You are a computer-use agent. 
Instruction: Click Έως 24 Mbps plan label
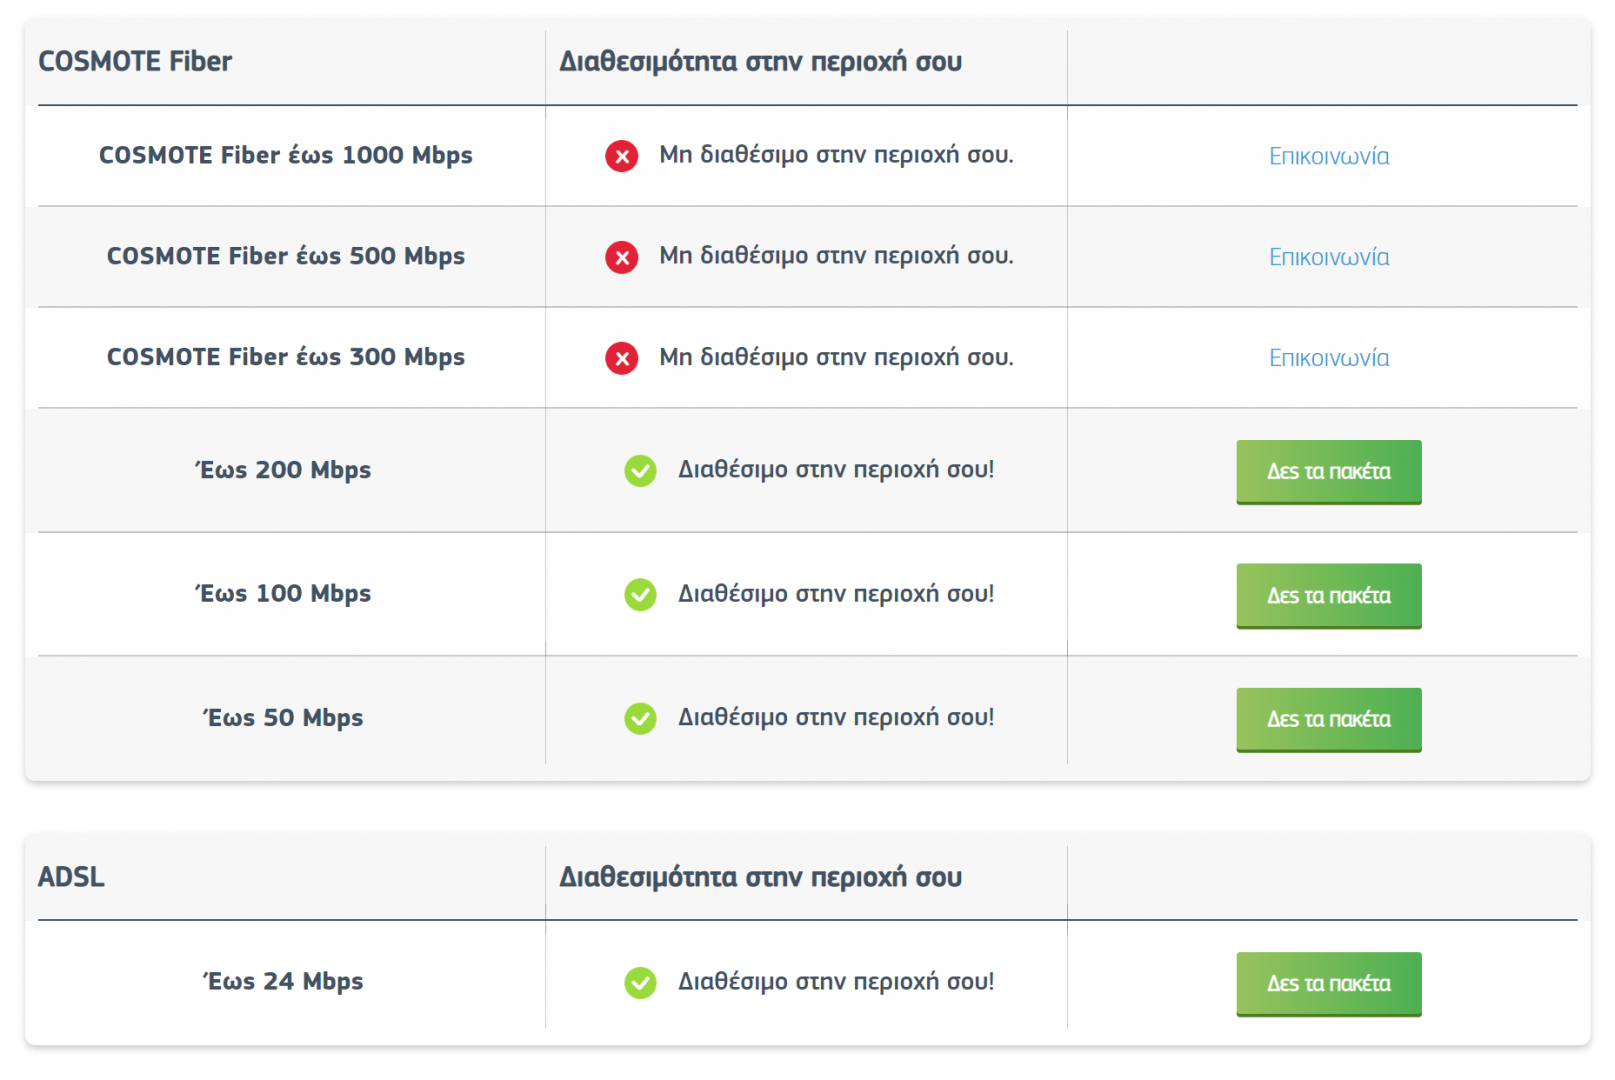pyautogui.click(x=283, y=981)
